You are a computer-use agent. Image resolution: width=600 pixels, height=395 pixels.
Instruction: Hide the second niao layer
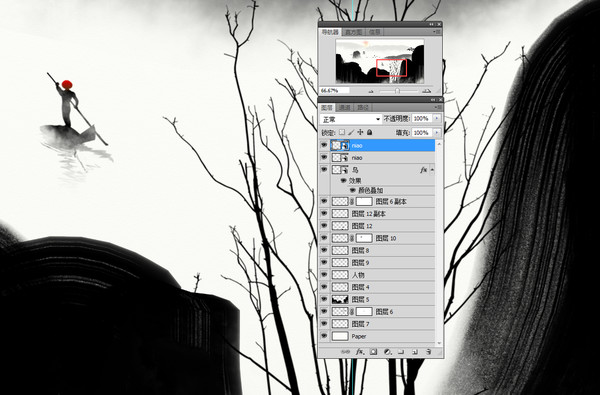pyautogui.click(x=324, y=157)
